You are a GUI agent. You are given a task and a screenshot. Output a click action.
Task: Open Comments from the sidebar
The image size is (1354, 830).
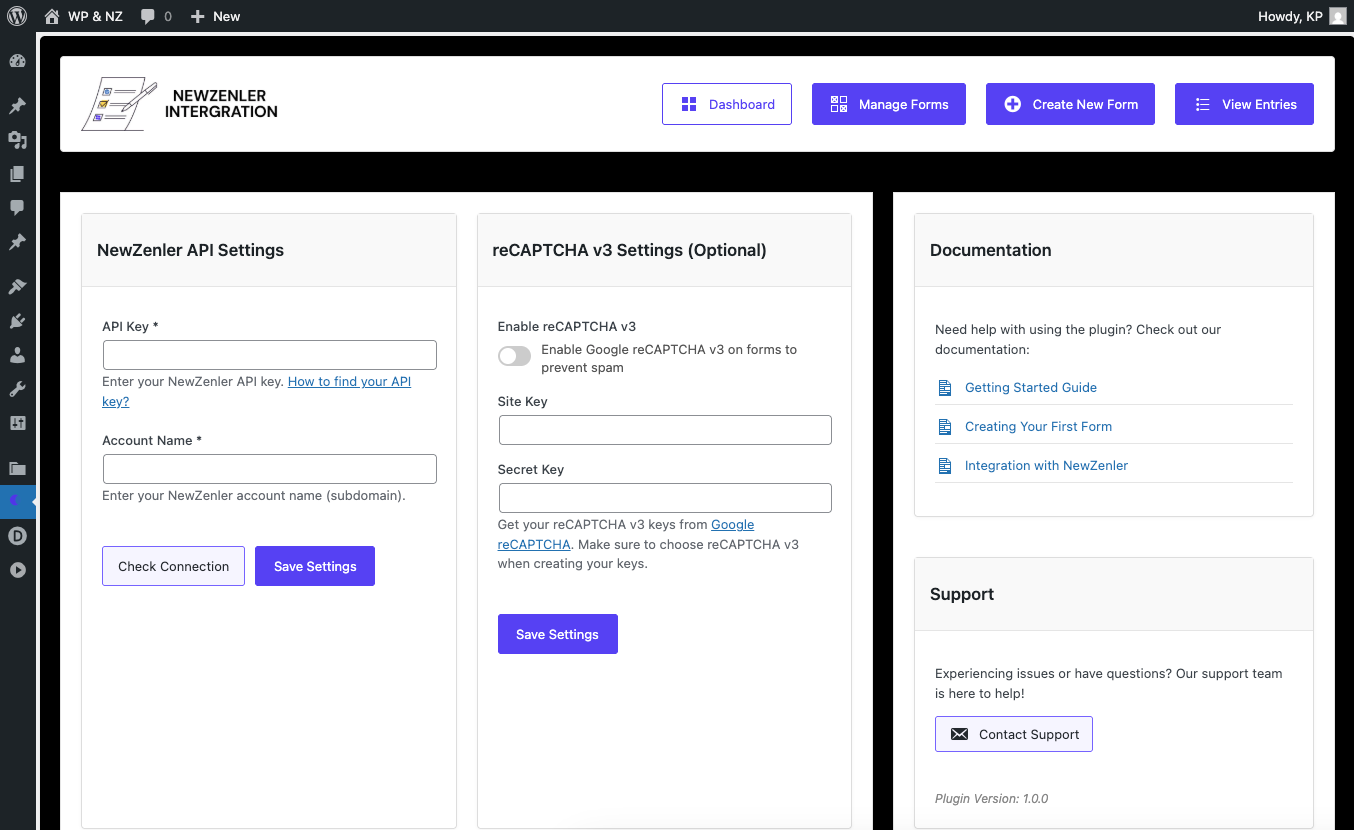[x=17, y=208]
